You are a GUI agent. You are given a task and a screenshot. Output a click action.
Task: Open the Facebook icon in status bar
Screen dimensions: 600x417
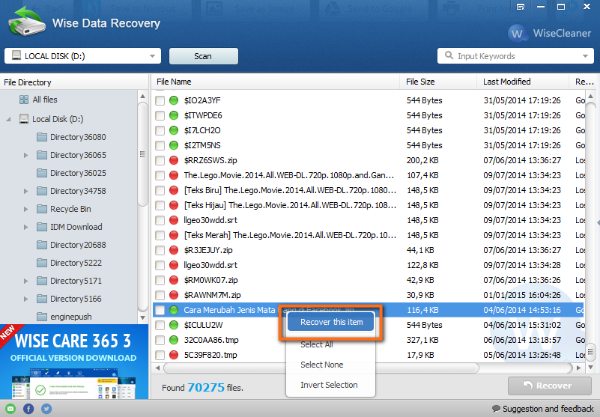(29, 409)
